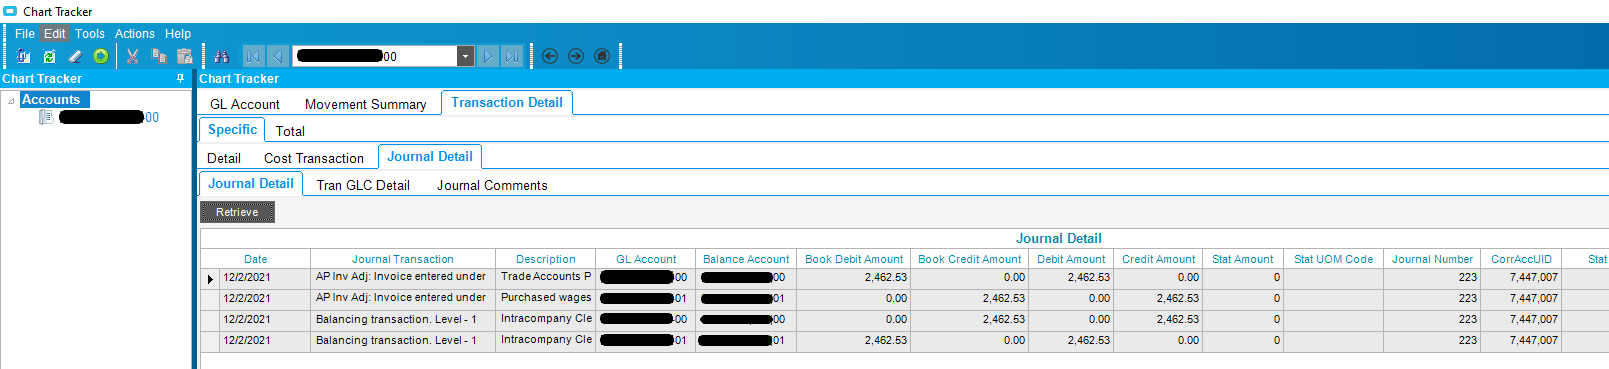This screenshot has width=1609, height=369.
Task: Click the green refresh icon in toolbar
Action: (x=49, y=56)
